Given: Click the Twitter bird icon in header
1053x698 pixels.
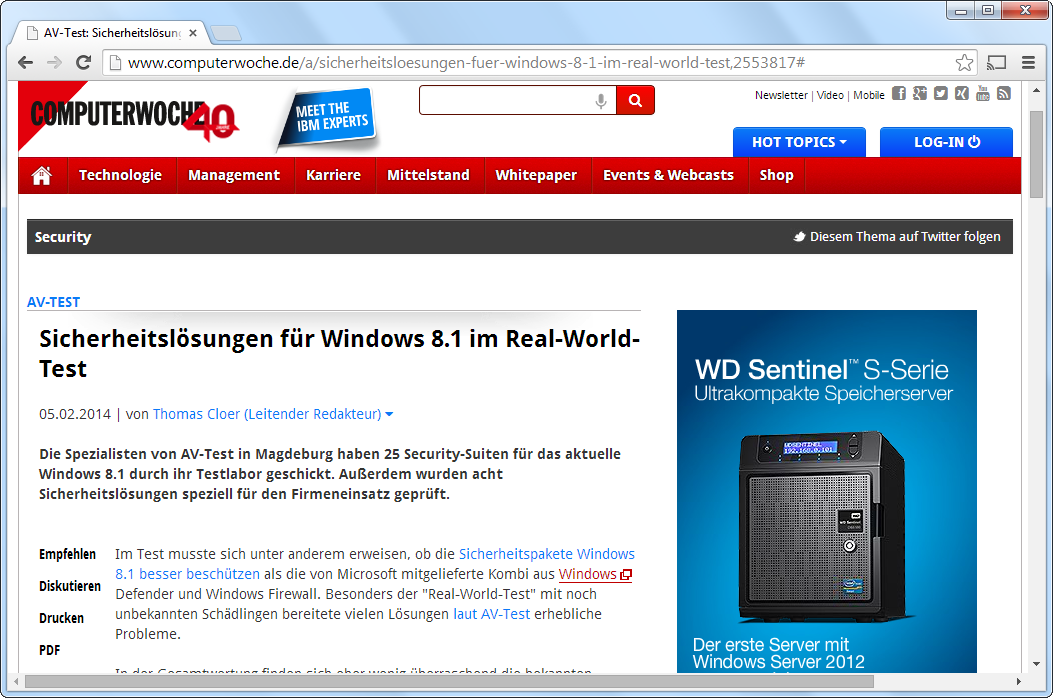Looking at the screenshot, I should [x=941, y=94].
